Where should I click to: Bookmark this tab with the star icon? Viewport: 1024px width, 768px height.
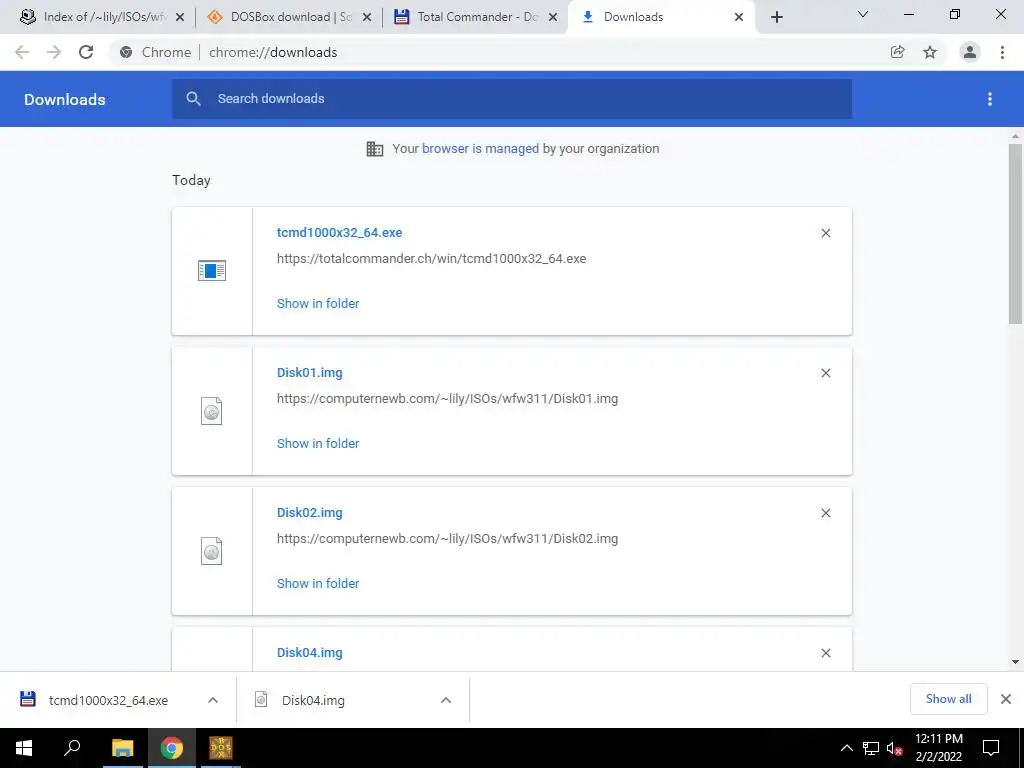pos(930,52)
